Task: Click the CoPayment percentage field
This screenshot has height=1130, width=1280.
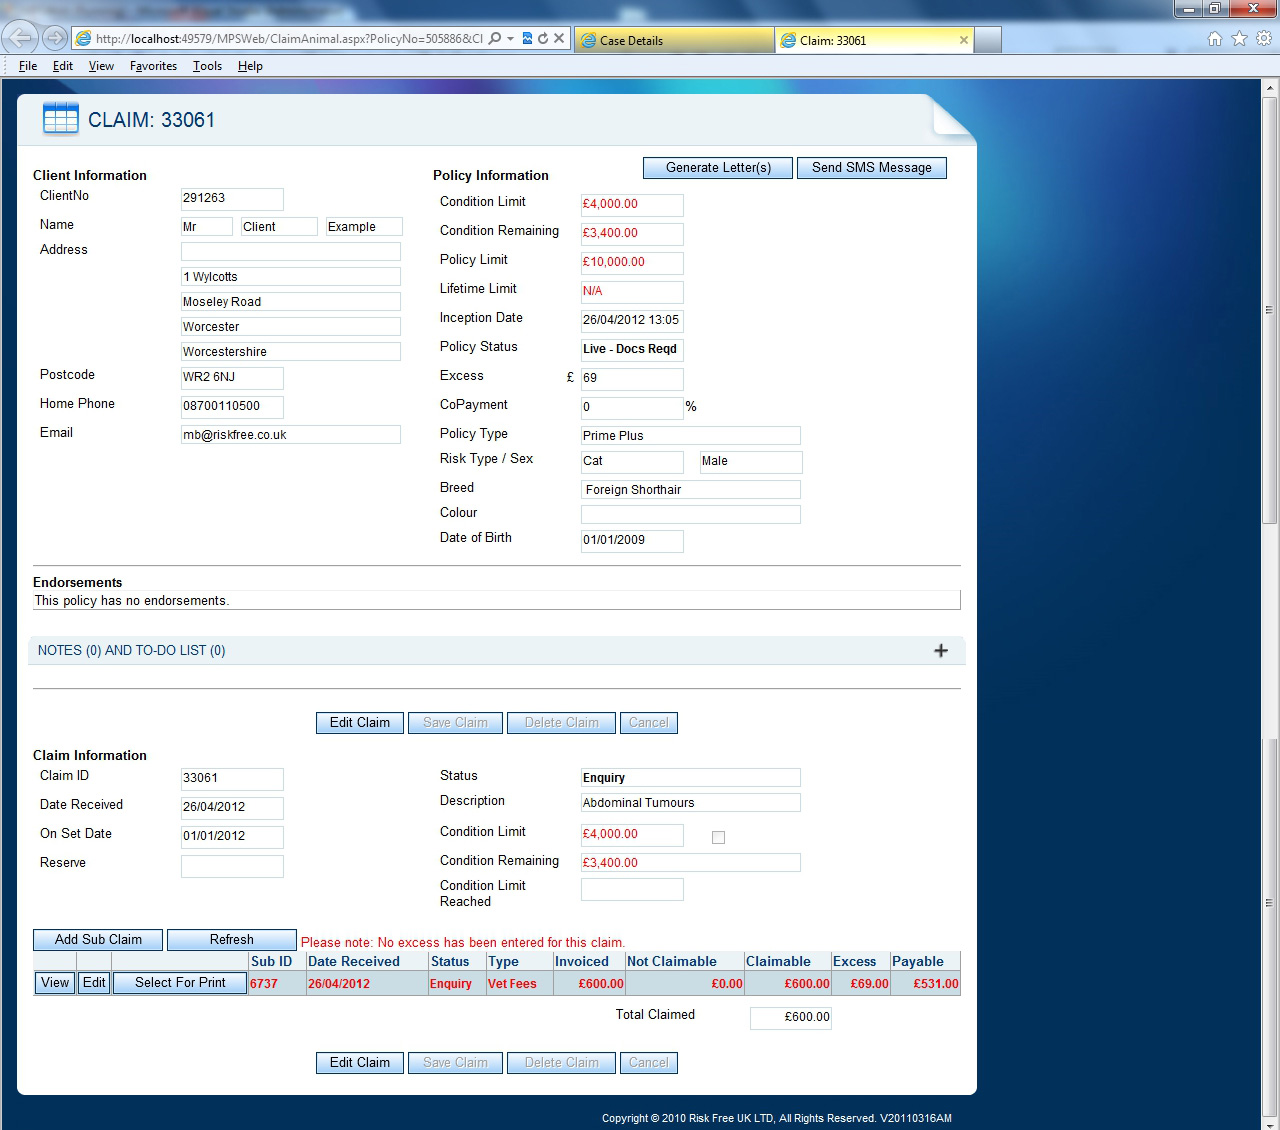Action: [x=632, y=408]
